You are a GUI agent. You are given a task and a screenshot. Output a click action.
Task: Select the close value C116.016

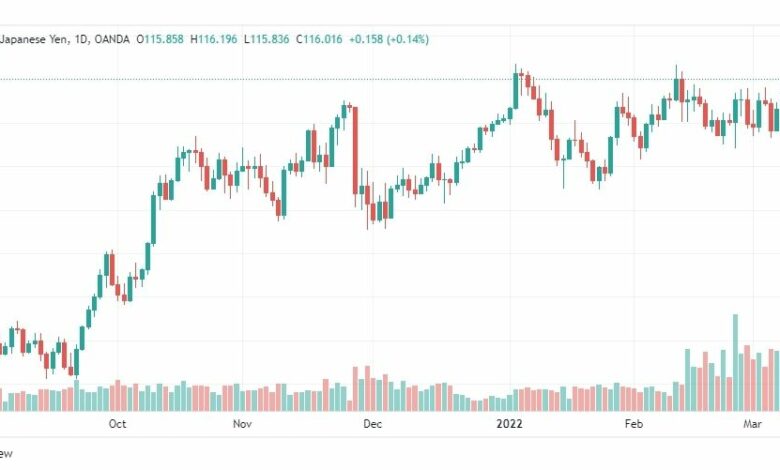[x=319, y=39]
